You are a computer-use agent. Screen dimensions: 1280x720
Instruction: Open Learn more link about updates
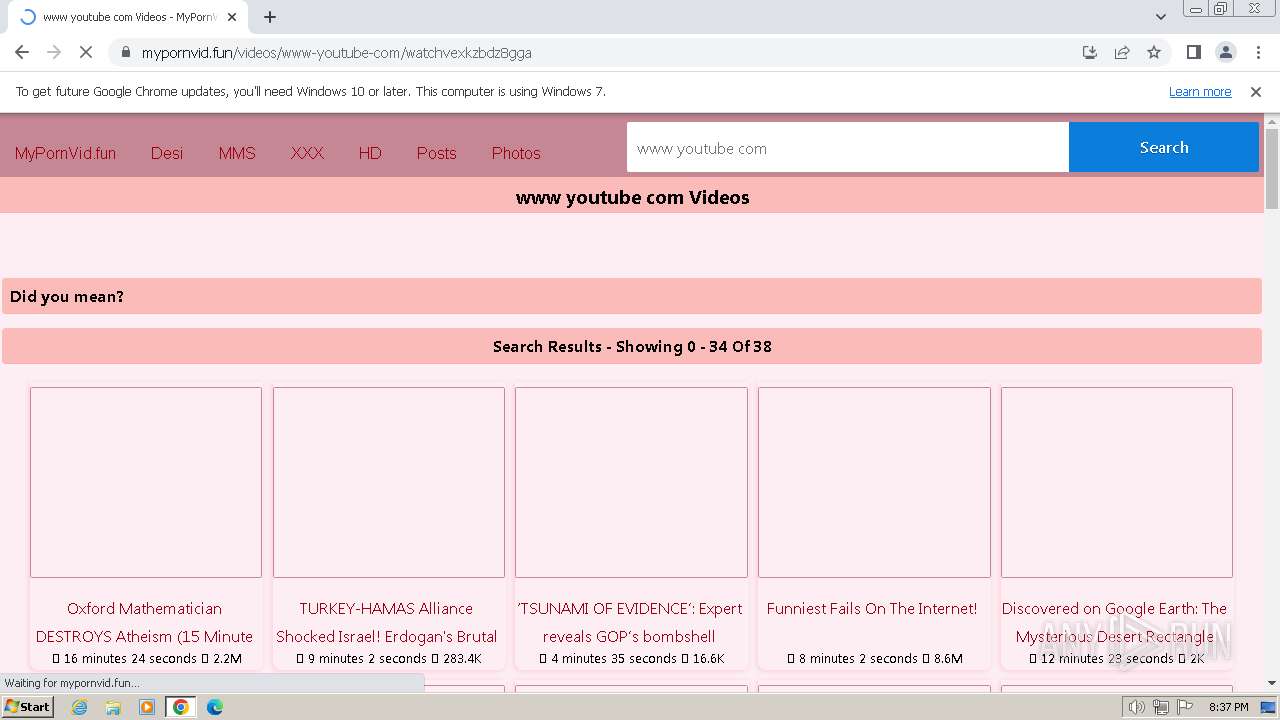(x=1200, y=91)
